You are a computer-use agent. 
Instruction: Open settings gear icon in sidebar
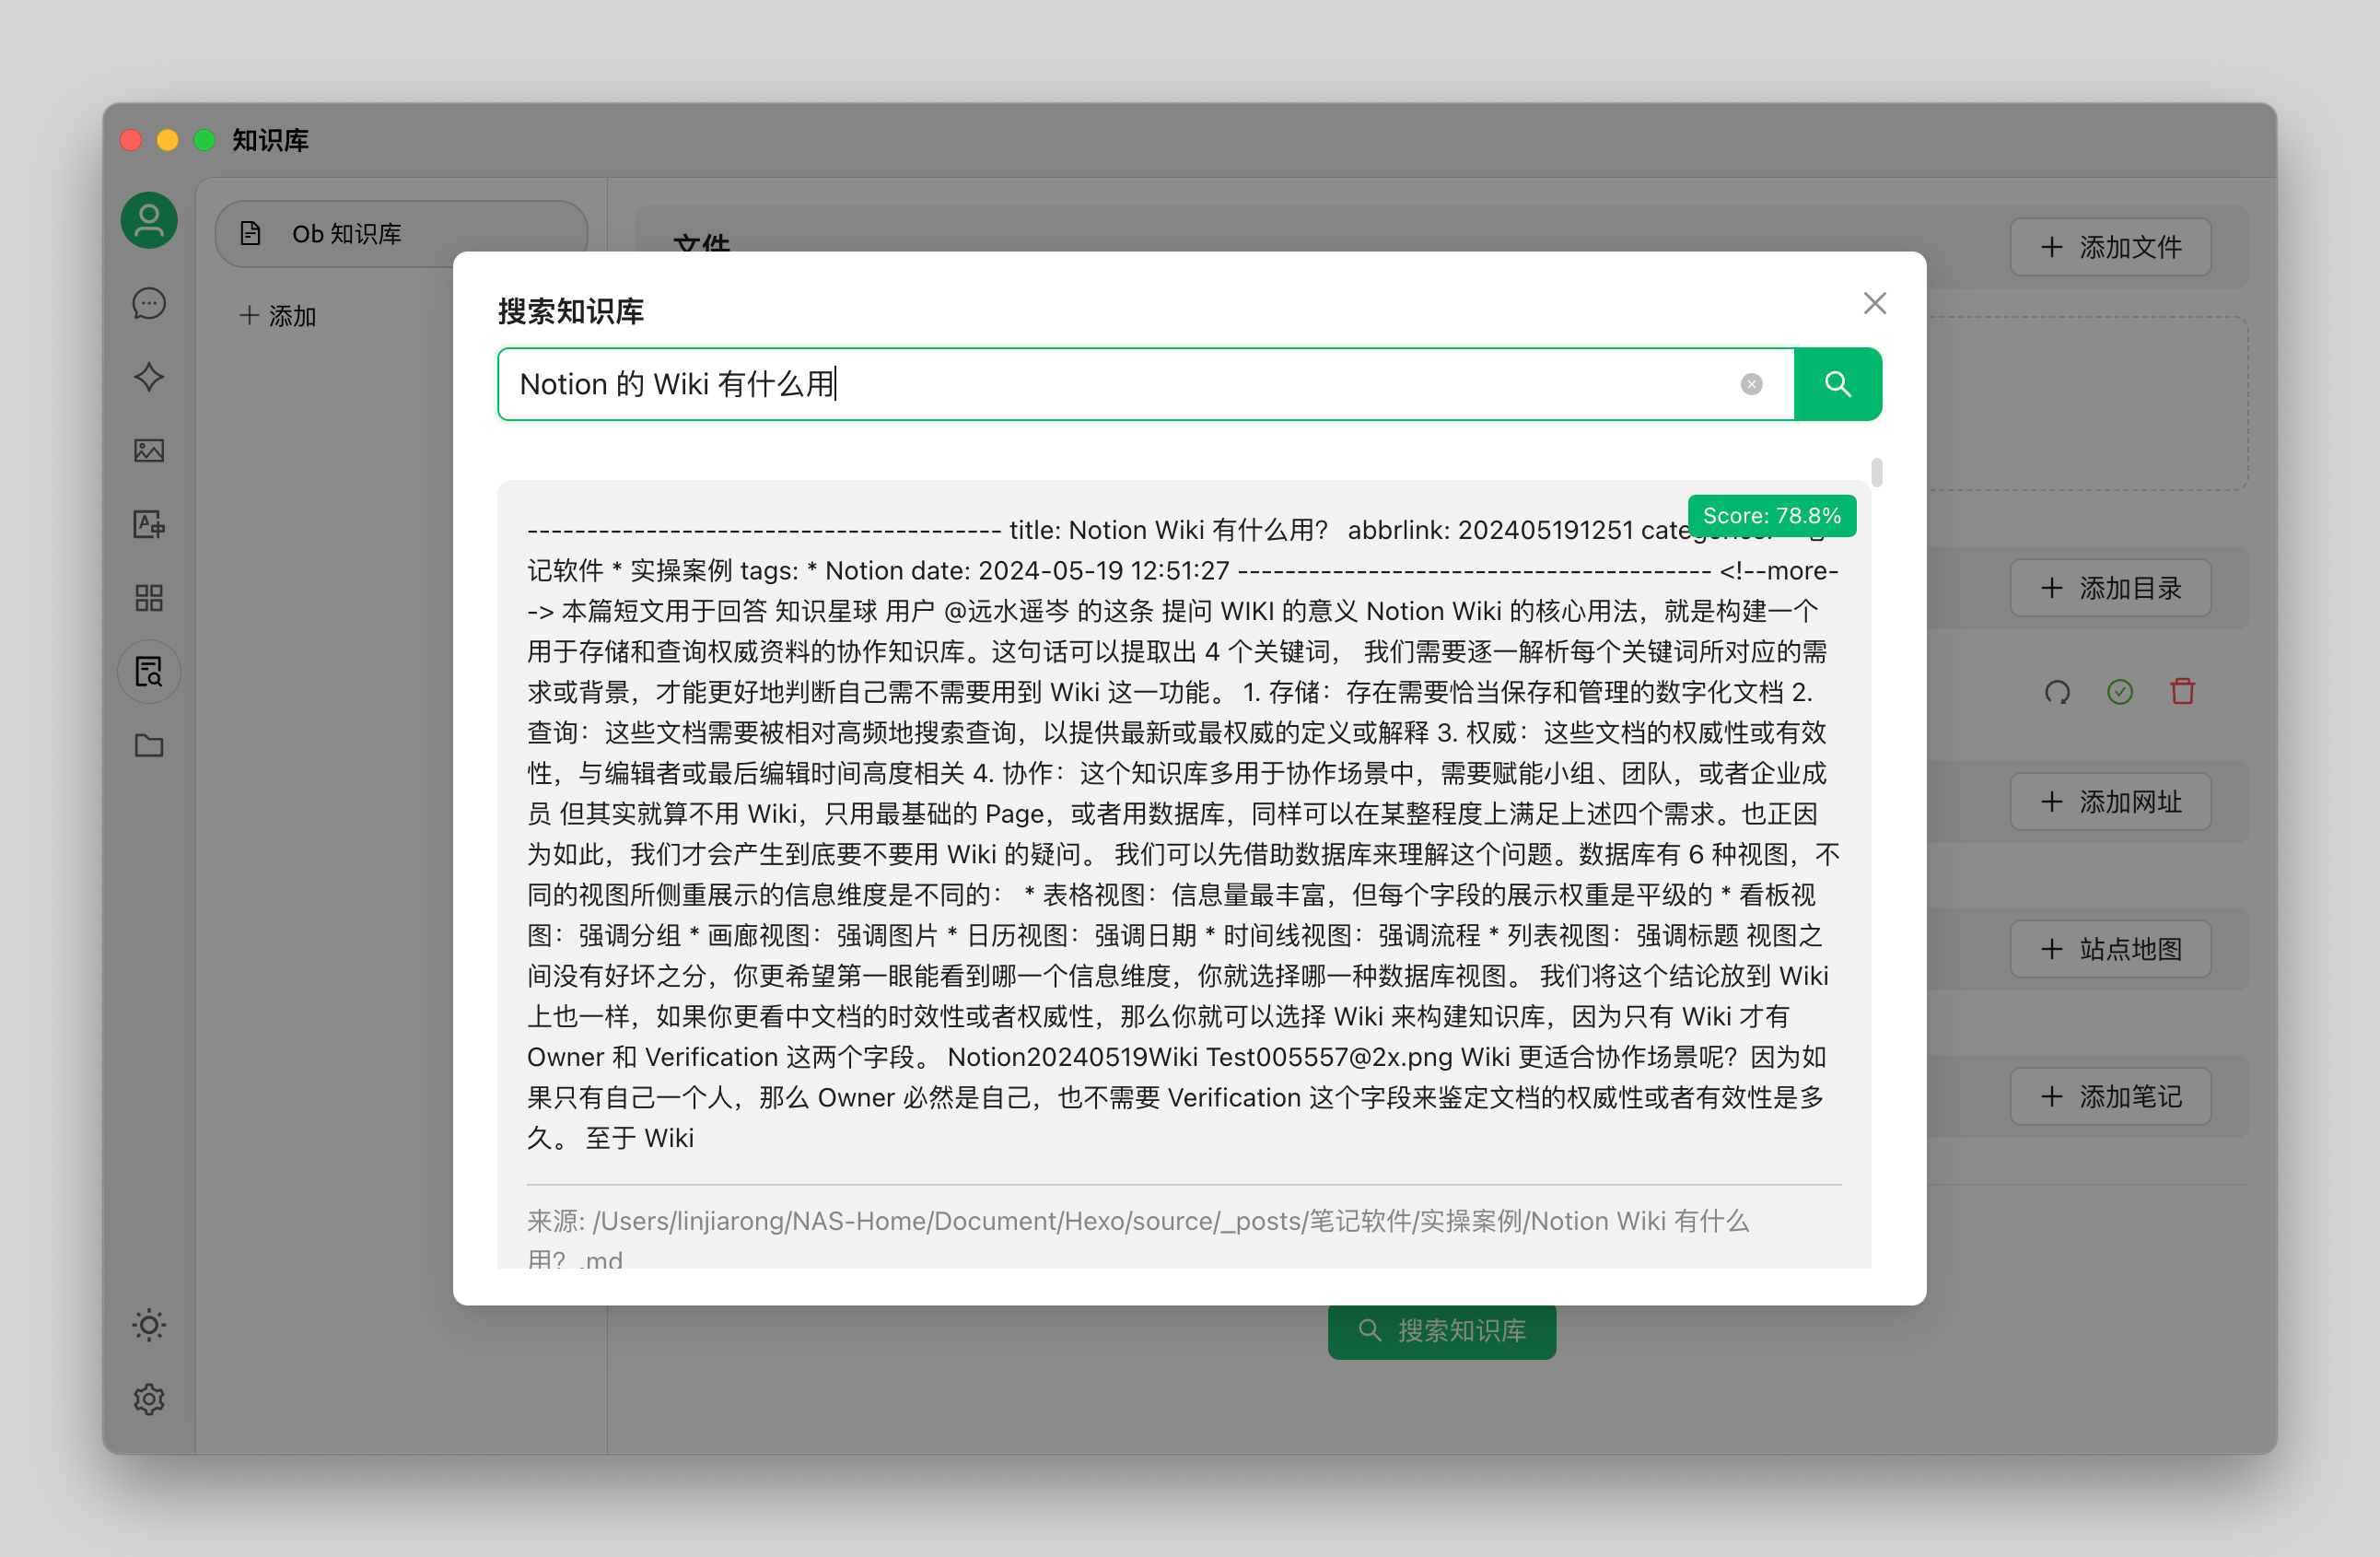click(x=149, y=1399)
